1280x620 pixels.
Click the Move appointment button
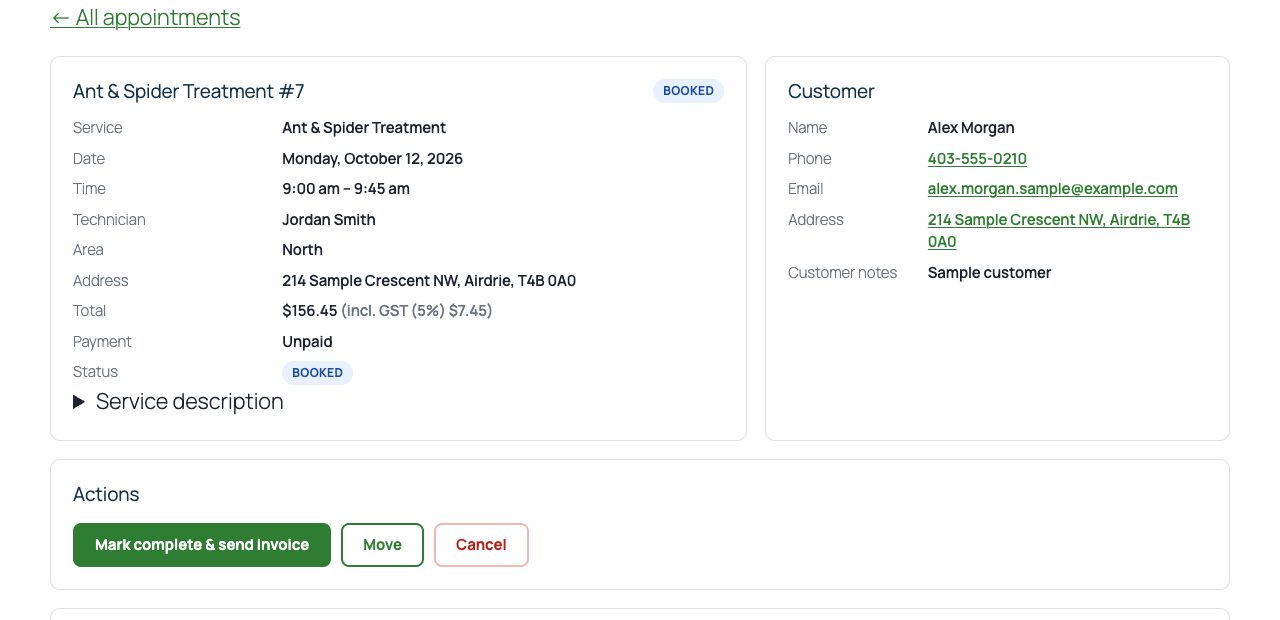coord(382,545)
